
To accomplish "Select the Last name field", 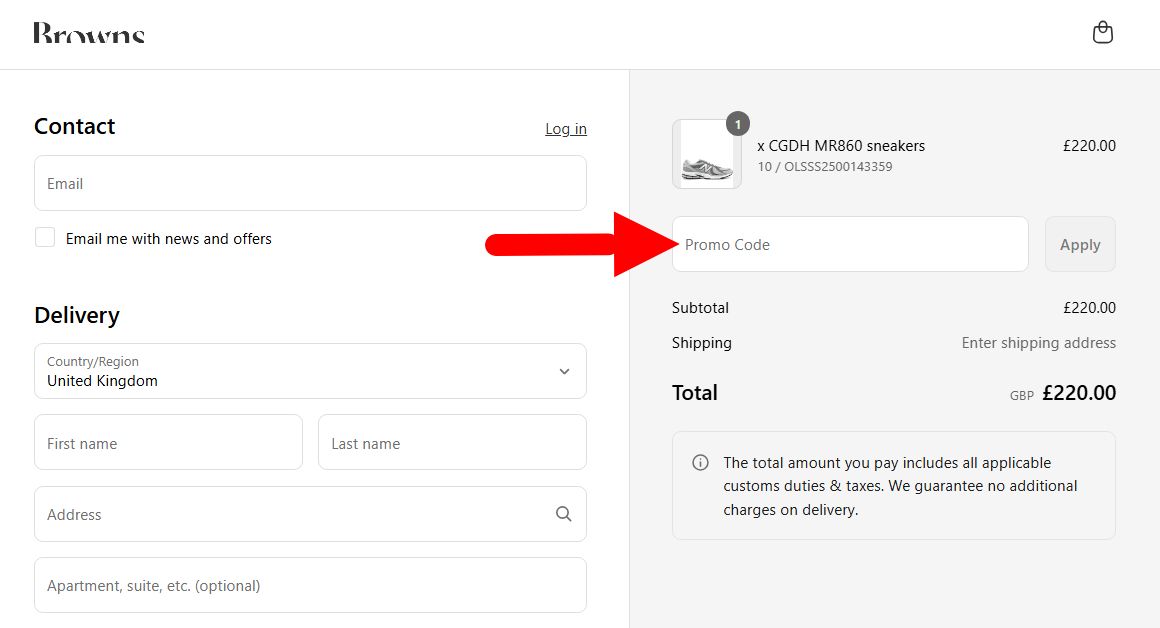I will 452,443.
